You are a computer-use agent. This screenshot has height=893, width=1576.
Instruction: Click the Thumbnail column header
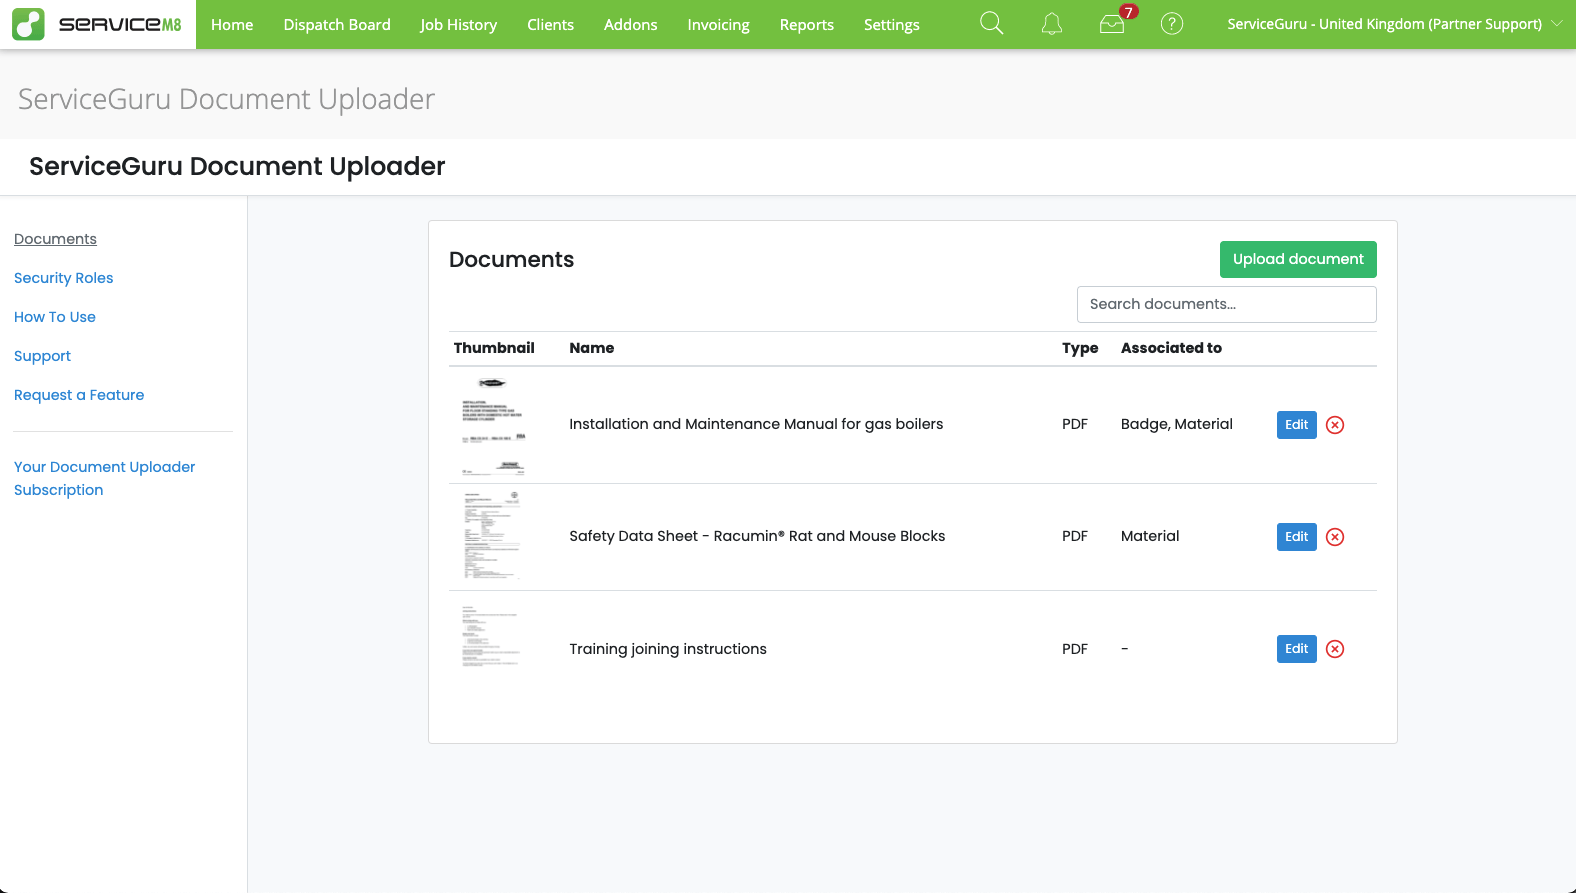click(494, 348)
